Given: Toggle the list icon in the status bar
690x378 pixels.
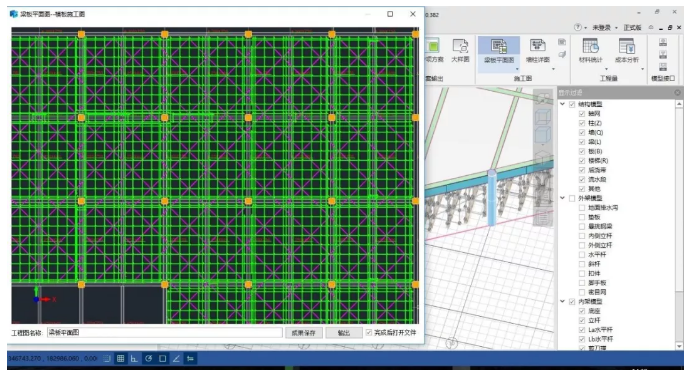Looking at the screenshot, I should 106,359.
